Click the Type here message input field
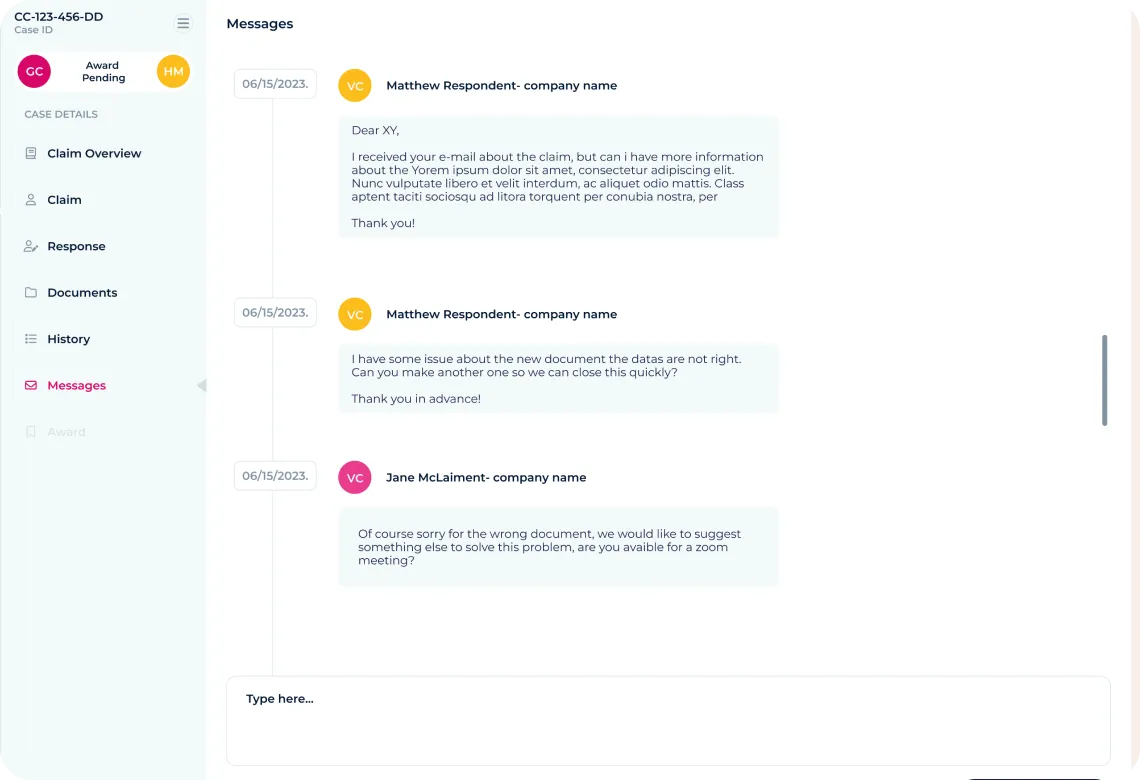 coord(668,720)
